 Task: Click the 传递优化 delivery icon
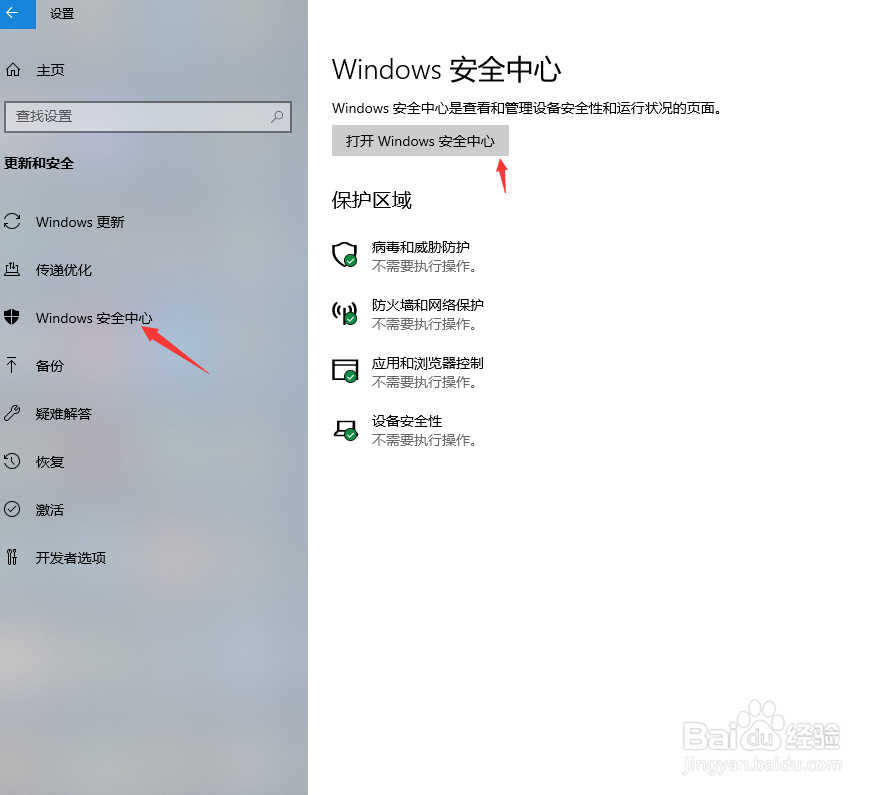tap(12, 269)
